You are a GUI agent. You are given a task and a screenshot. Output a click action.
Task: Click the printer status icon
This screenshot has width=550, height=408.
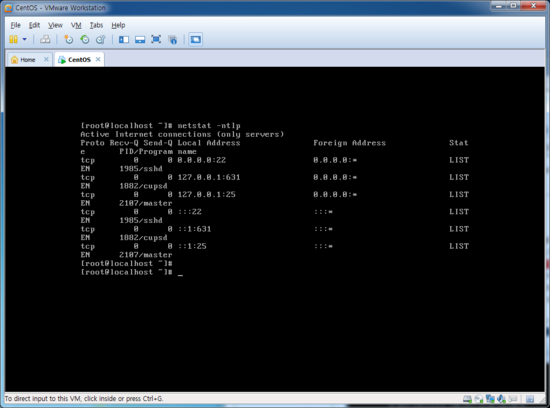pyautogui.click(x=513, y=399)
